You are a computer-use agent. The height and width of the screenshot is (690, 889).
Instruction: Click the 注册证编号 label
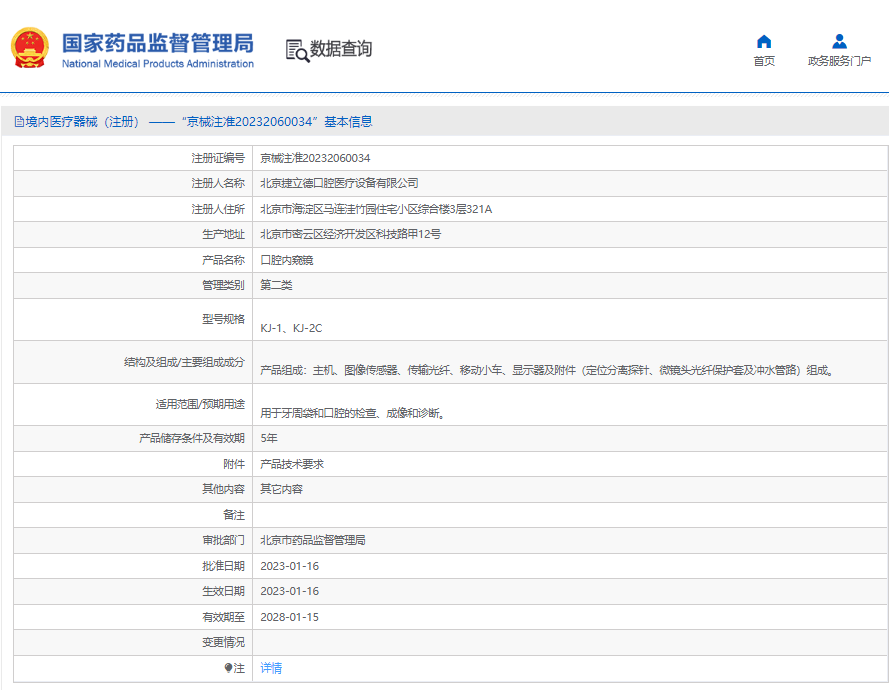point(218,158)
